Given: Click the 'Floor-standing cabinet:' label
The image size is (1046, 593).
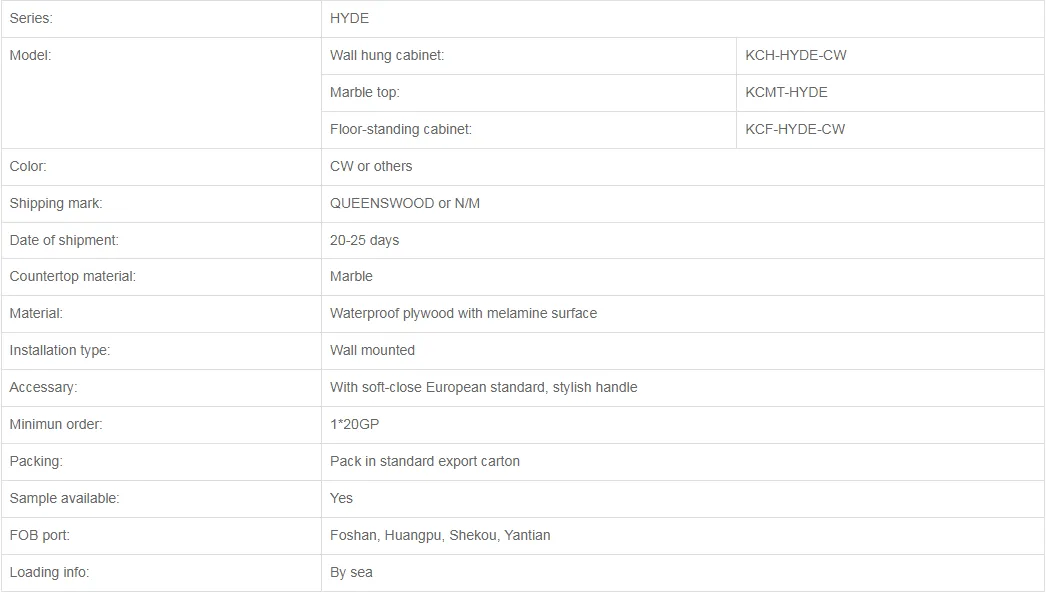Looking at the screenshot, I should 400,129.
